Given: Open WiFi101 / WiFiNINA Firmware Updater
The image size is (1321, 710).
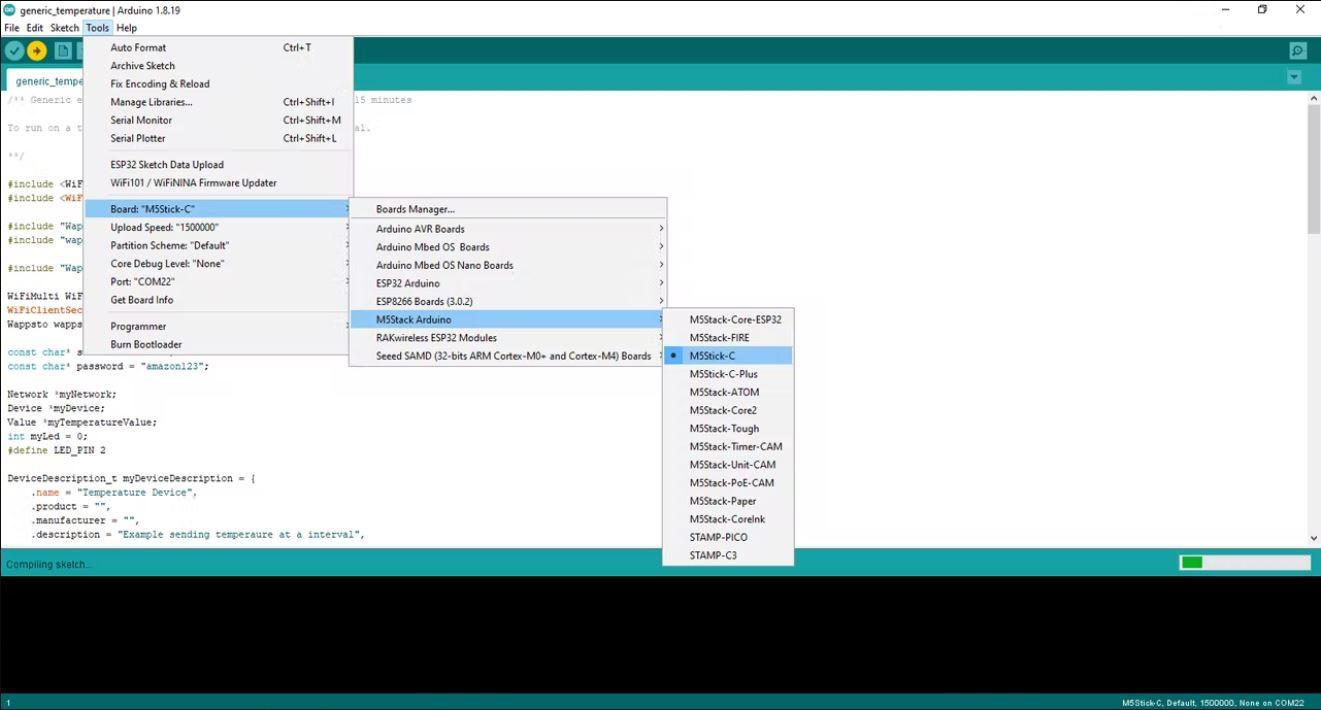Looking at the screenshot, I should [218, 183].
